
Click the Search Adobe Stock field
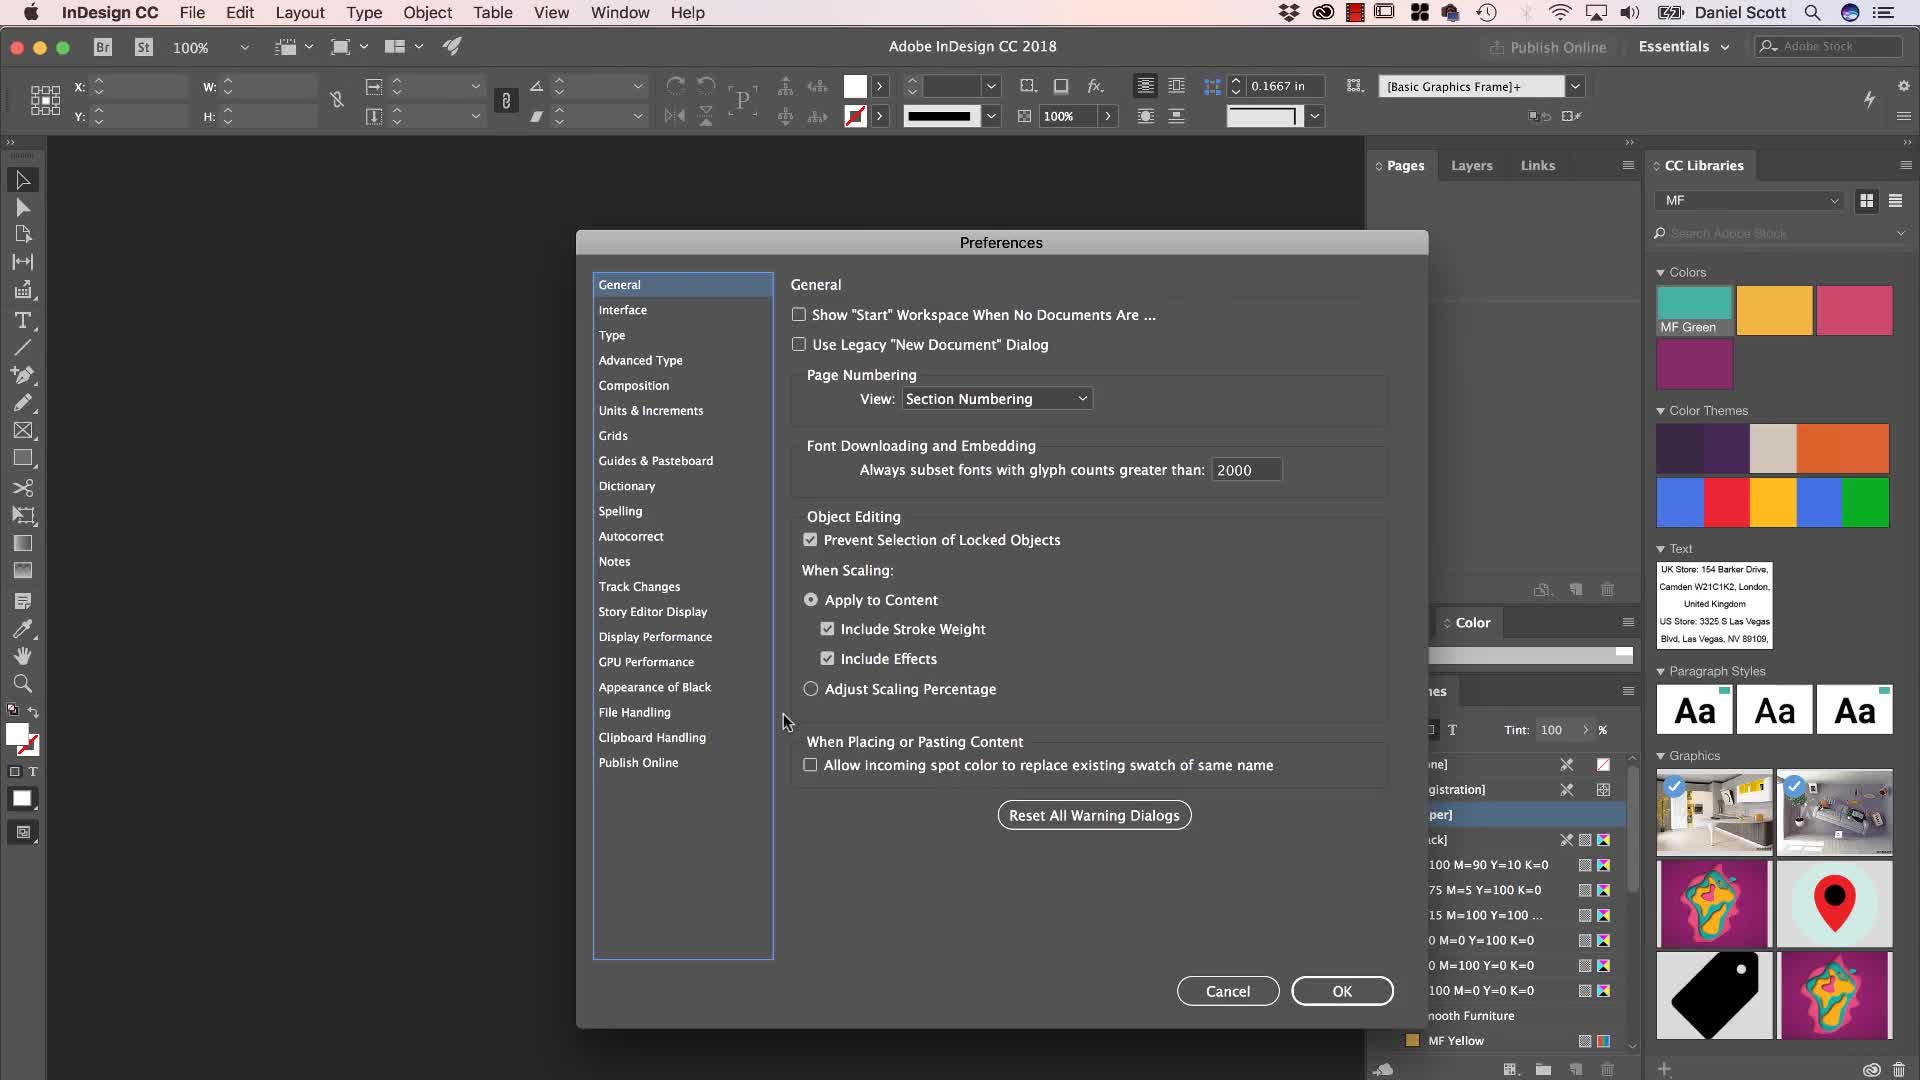1780,233
